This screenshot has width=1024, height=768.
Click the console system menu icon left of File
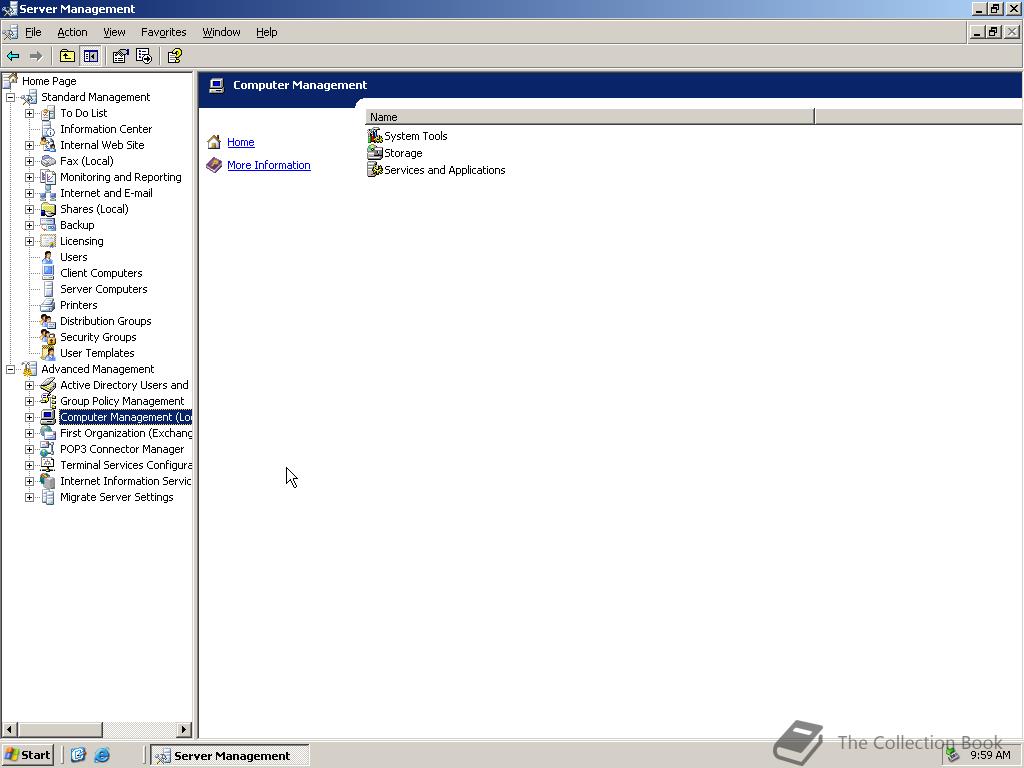10,32
